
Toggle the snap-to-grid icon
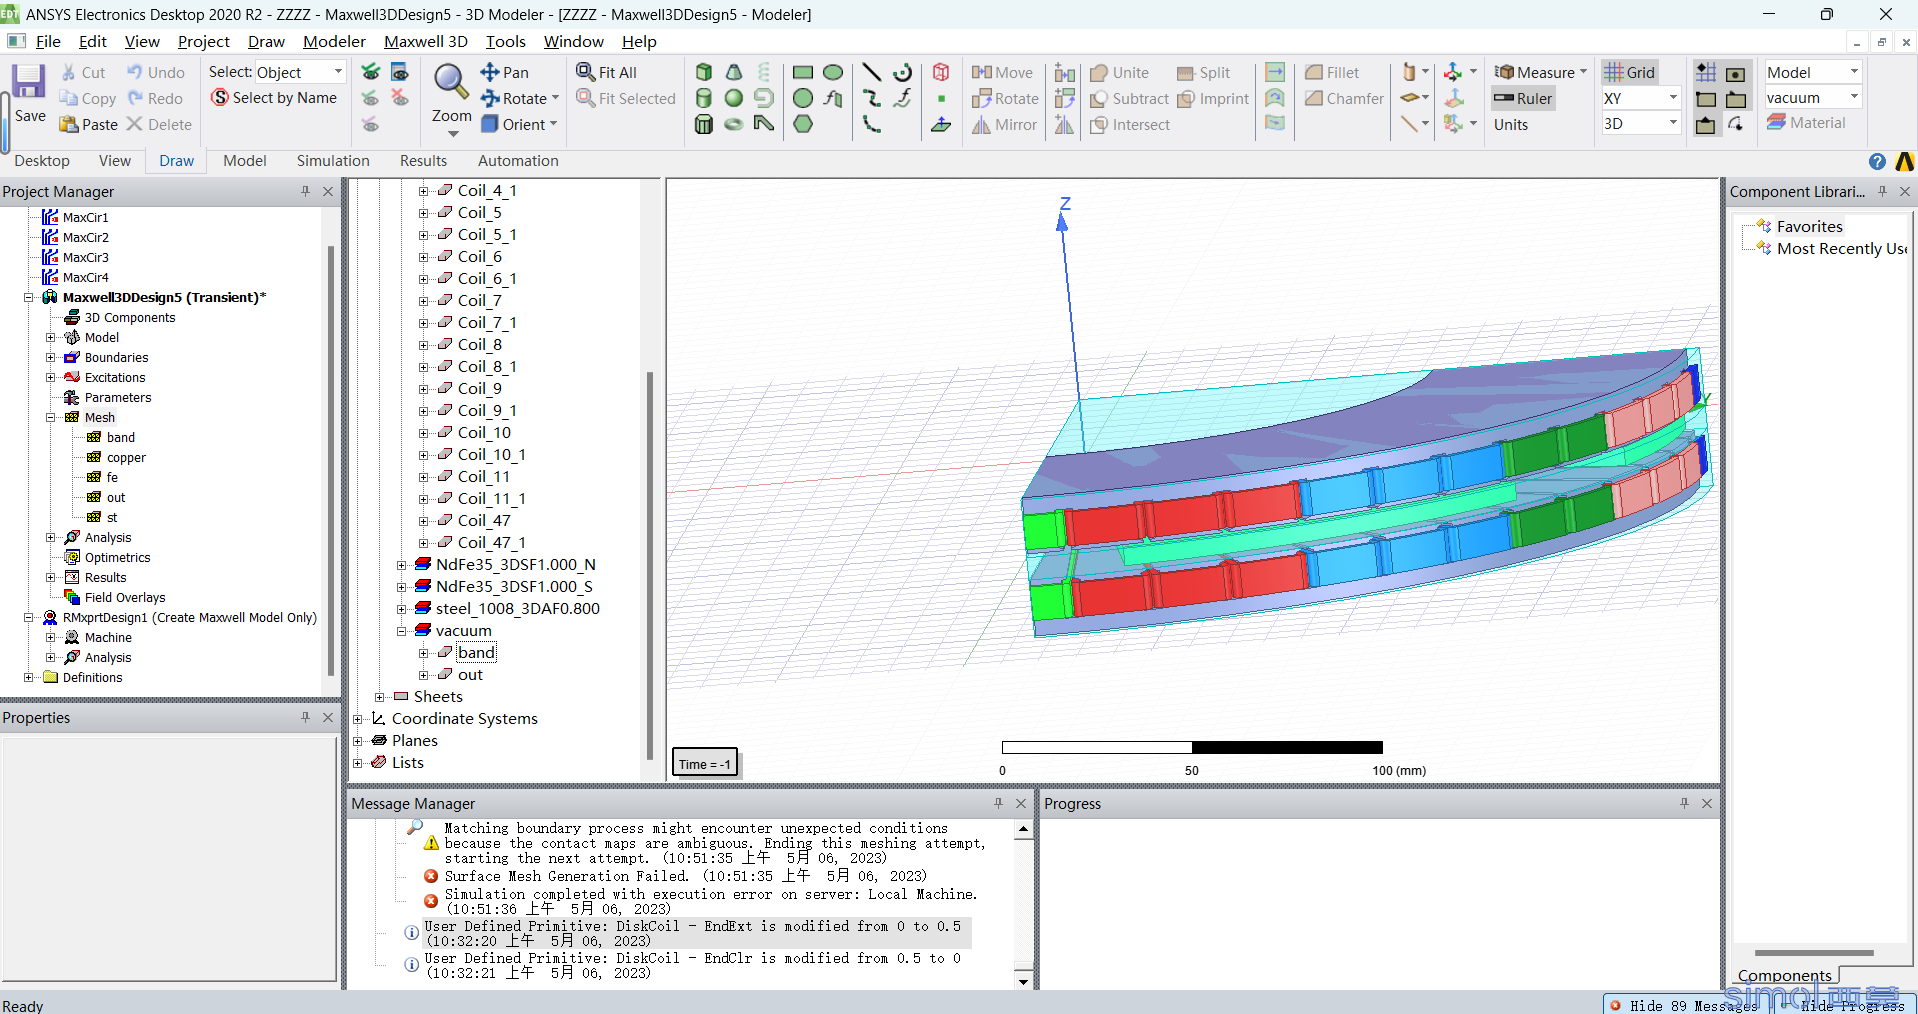(x=1706, y=72)
